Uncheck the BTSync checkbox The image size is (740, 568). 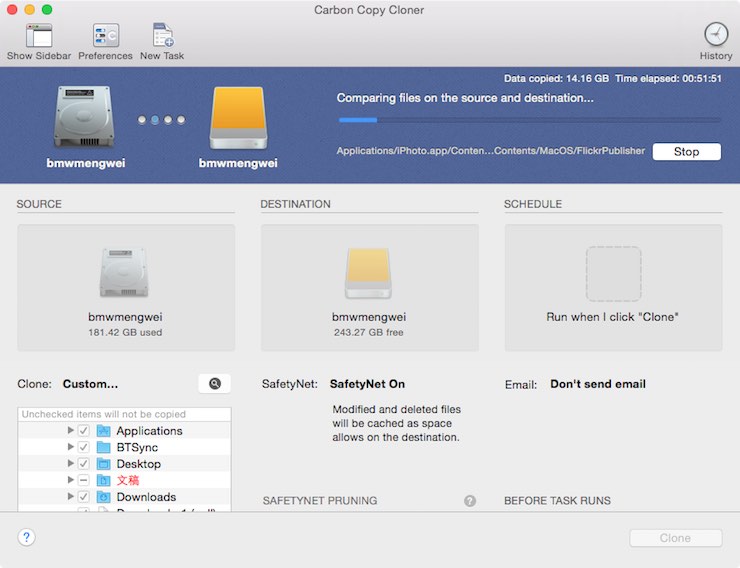click(84, 447)
